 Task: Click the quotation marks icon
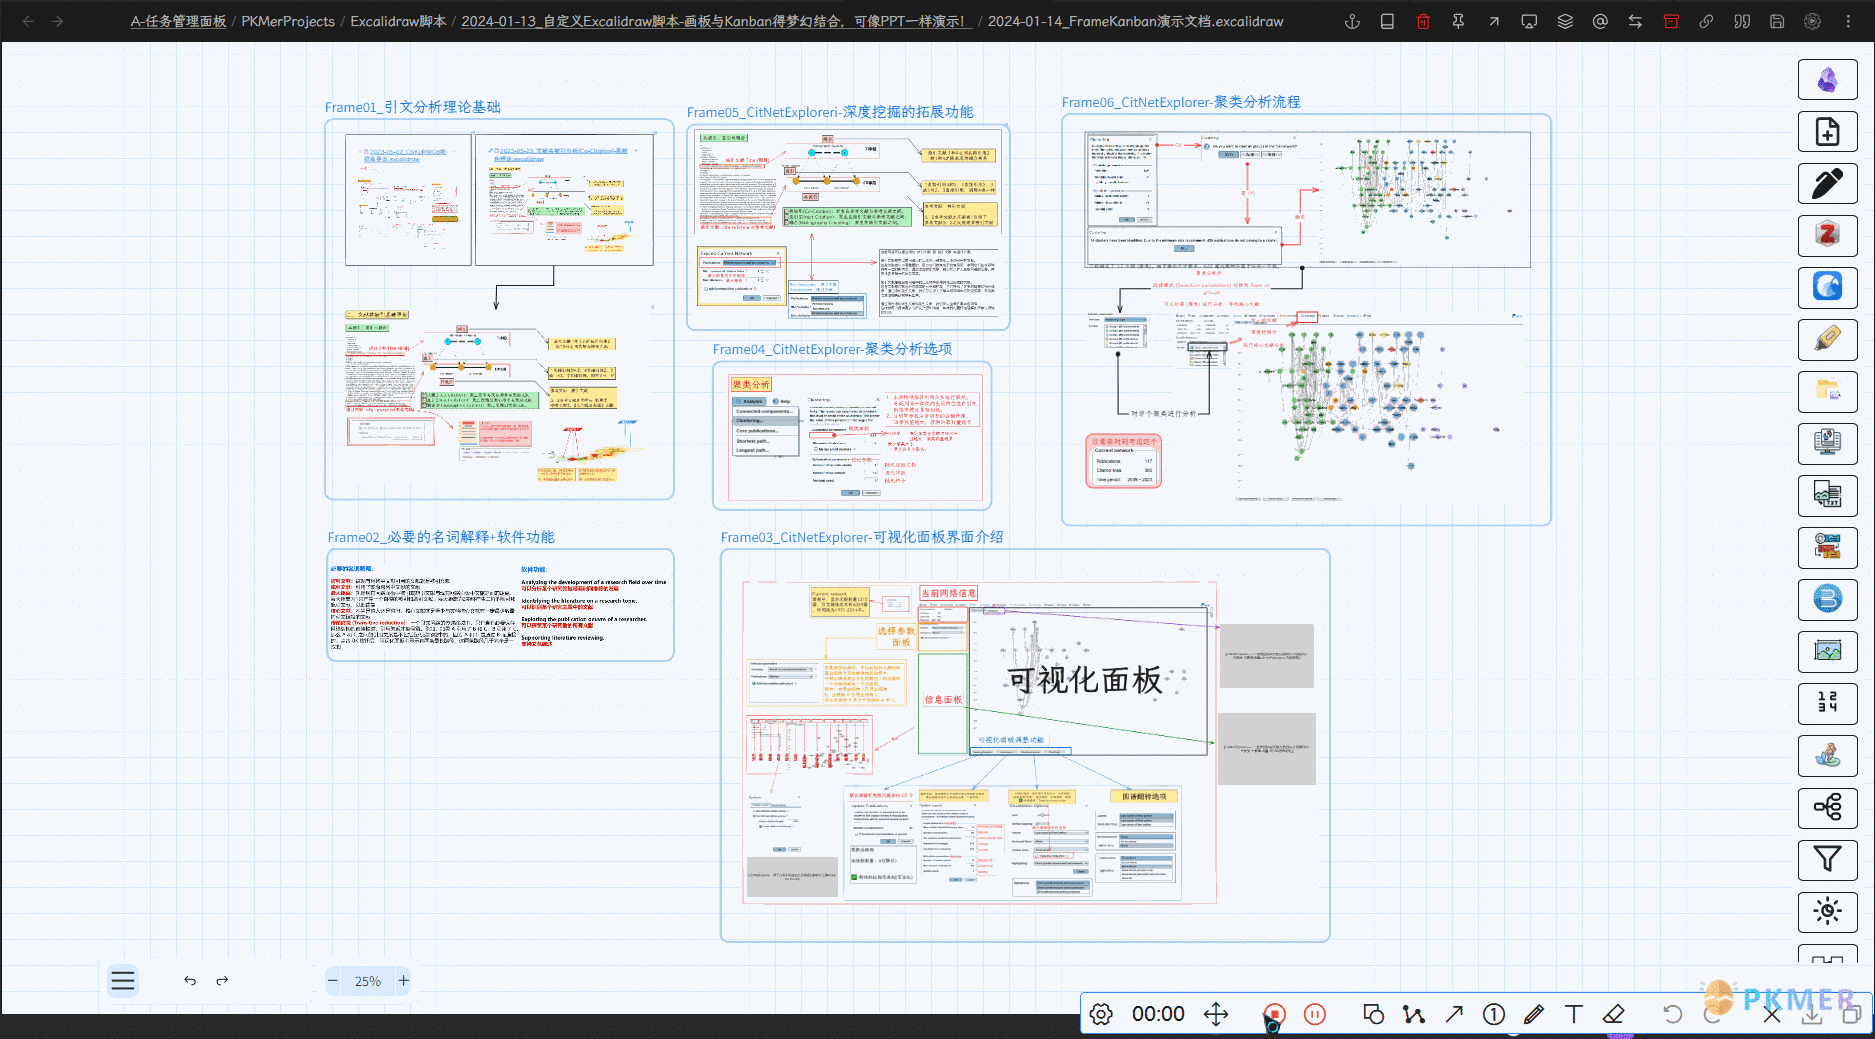1742,21
